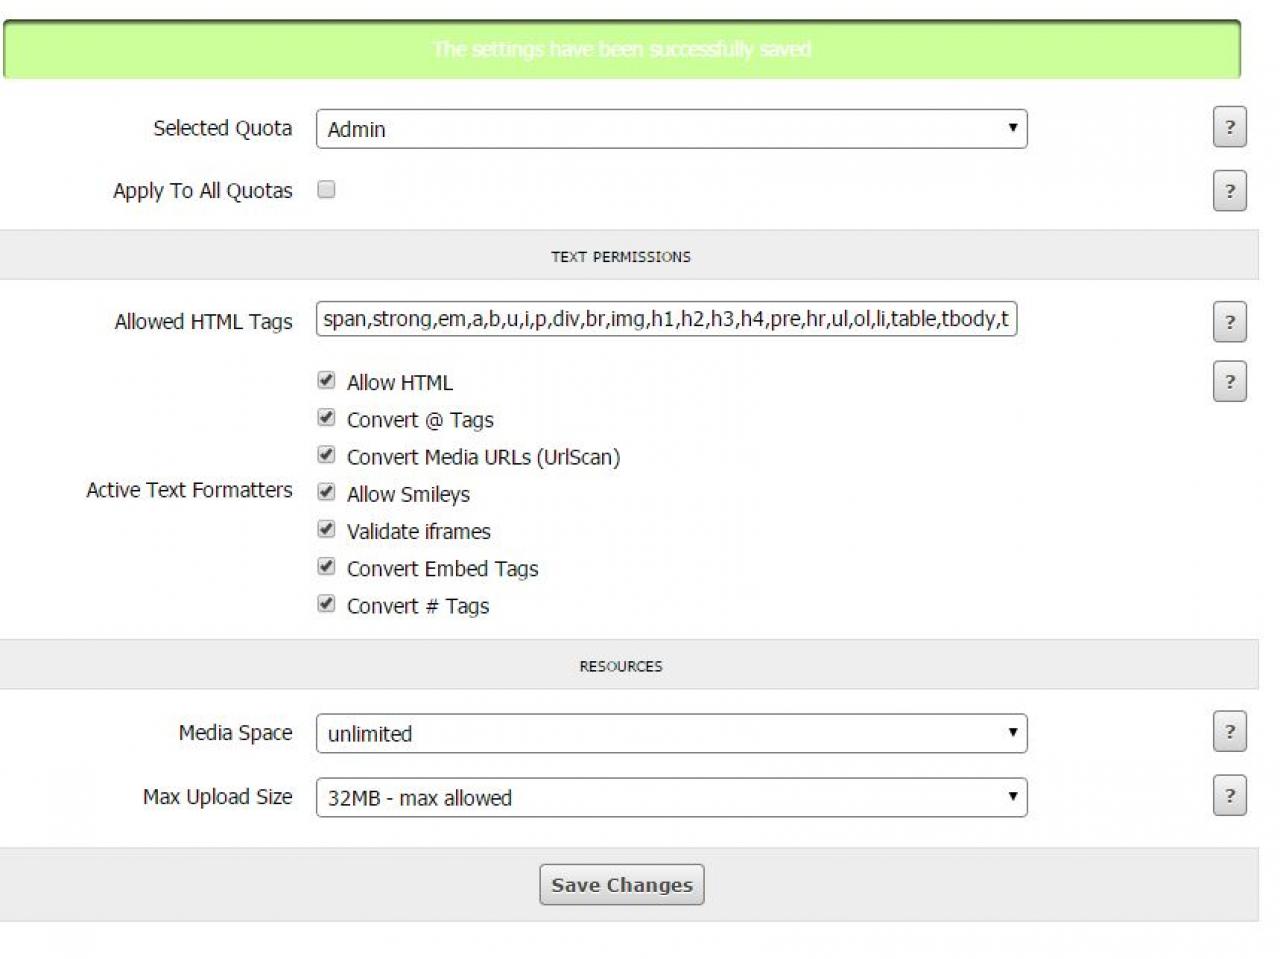
Task: Expand the Media Space dropdown
Action: click(671, 733)
